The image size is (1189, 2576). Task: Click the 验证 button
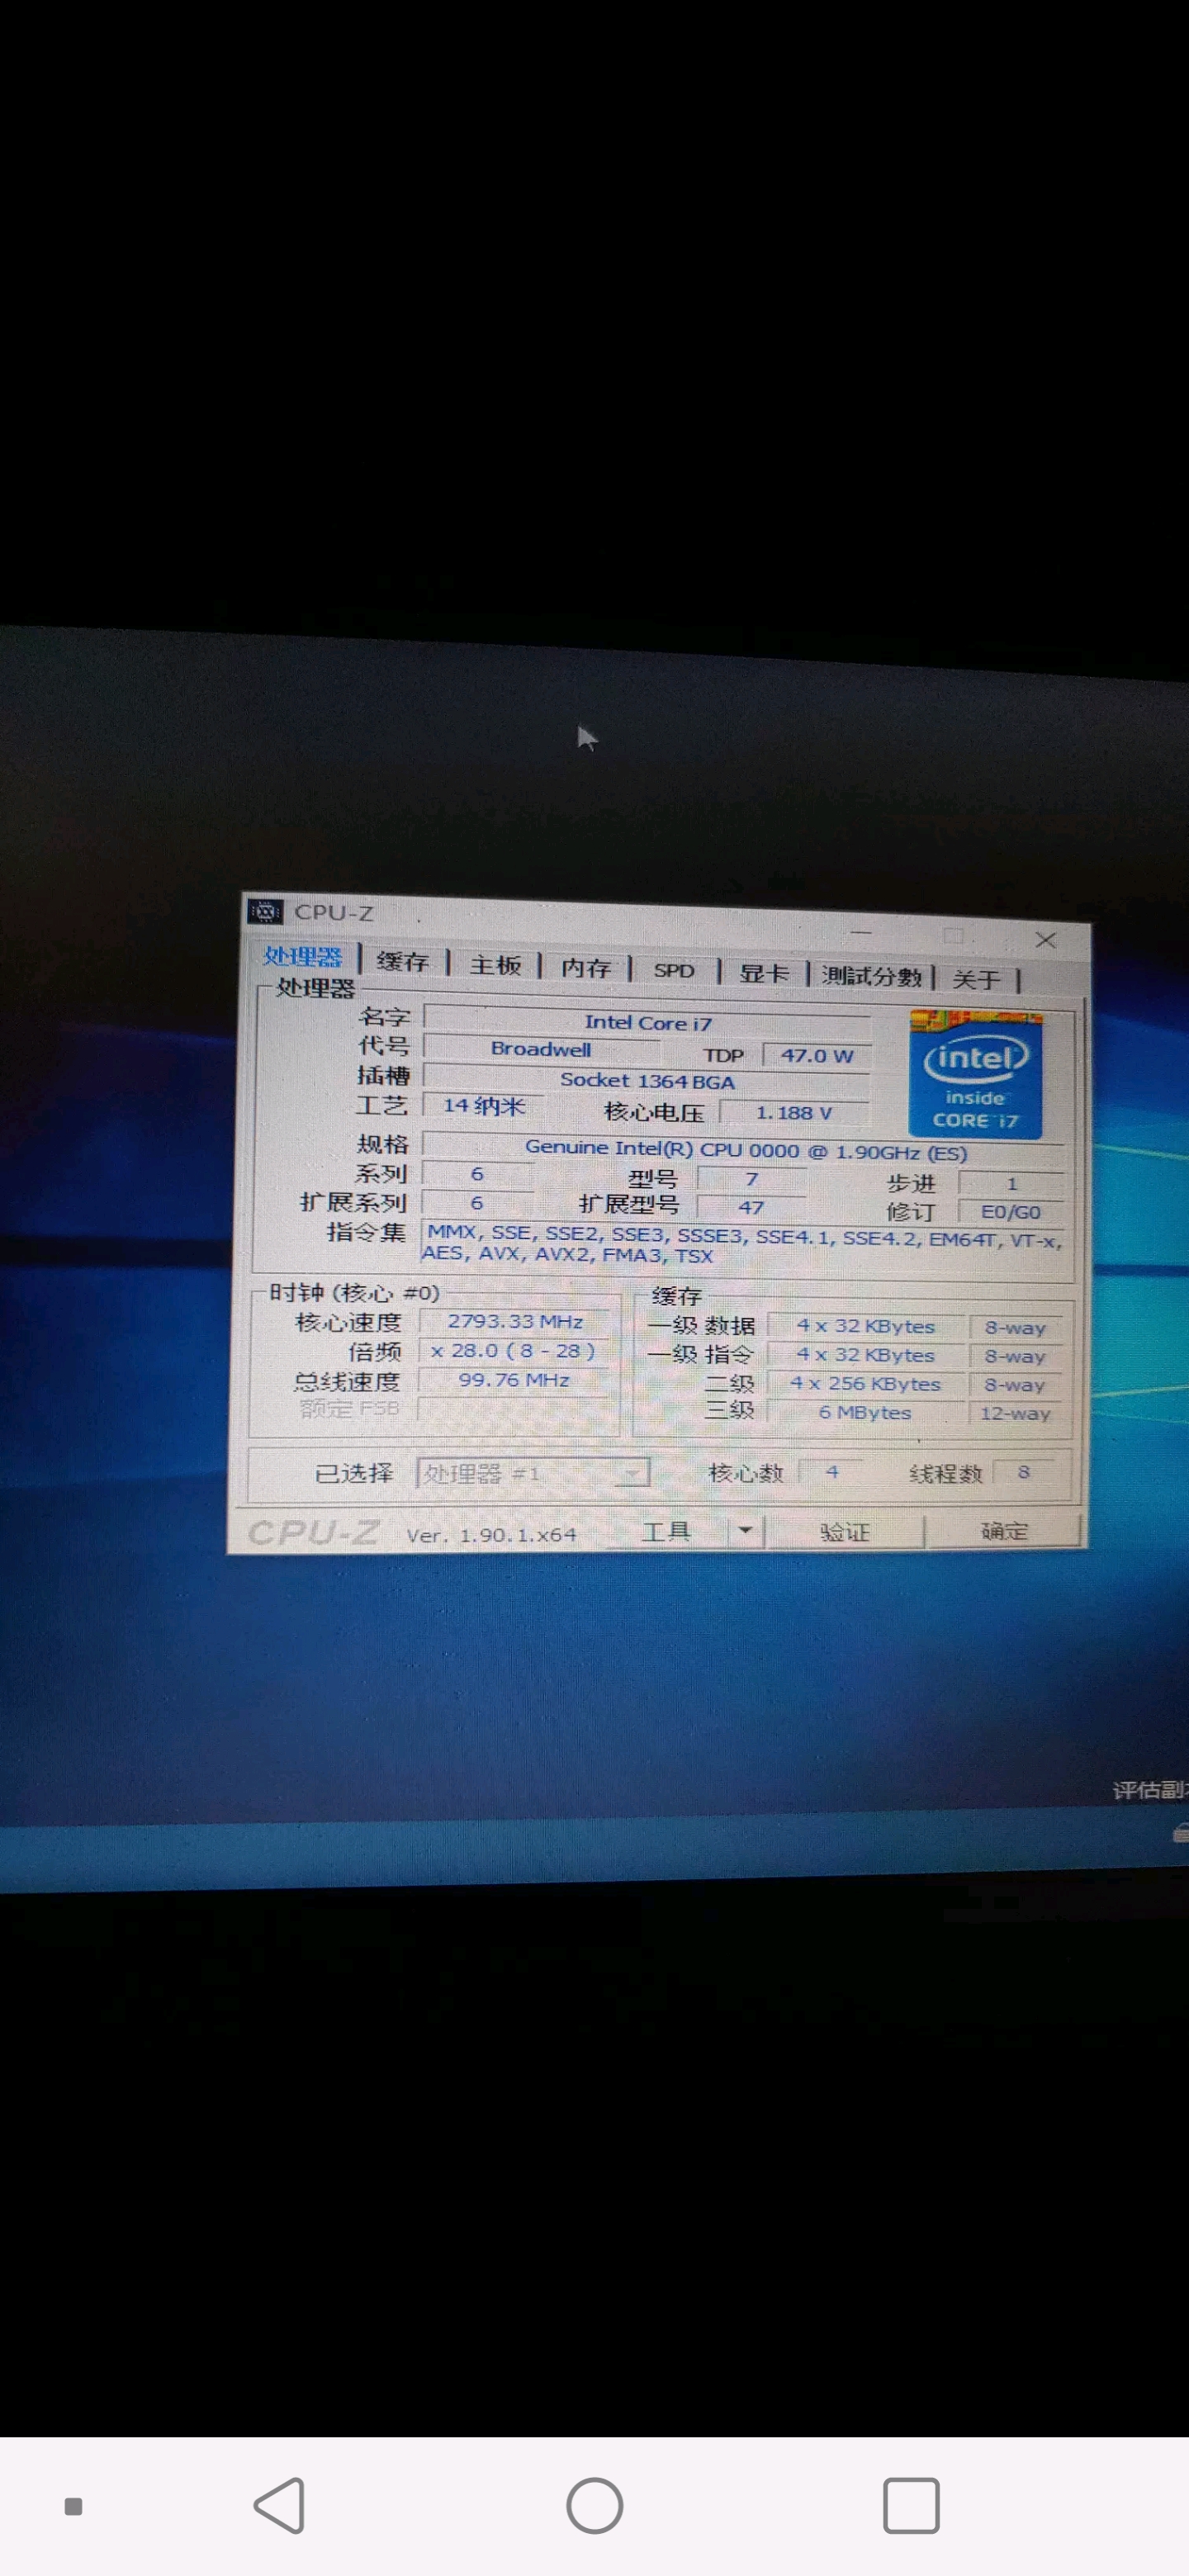845,1532
